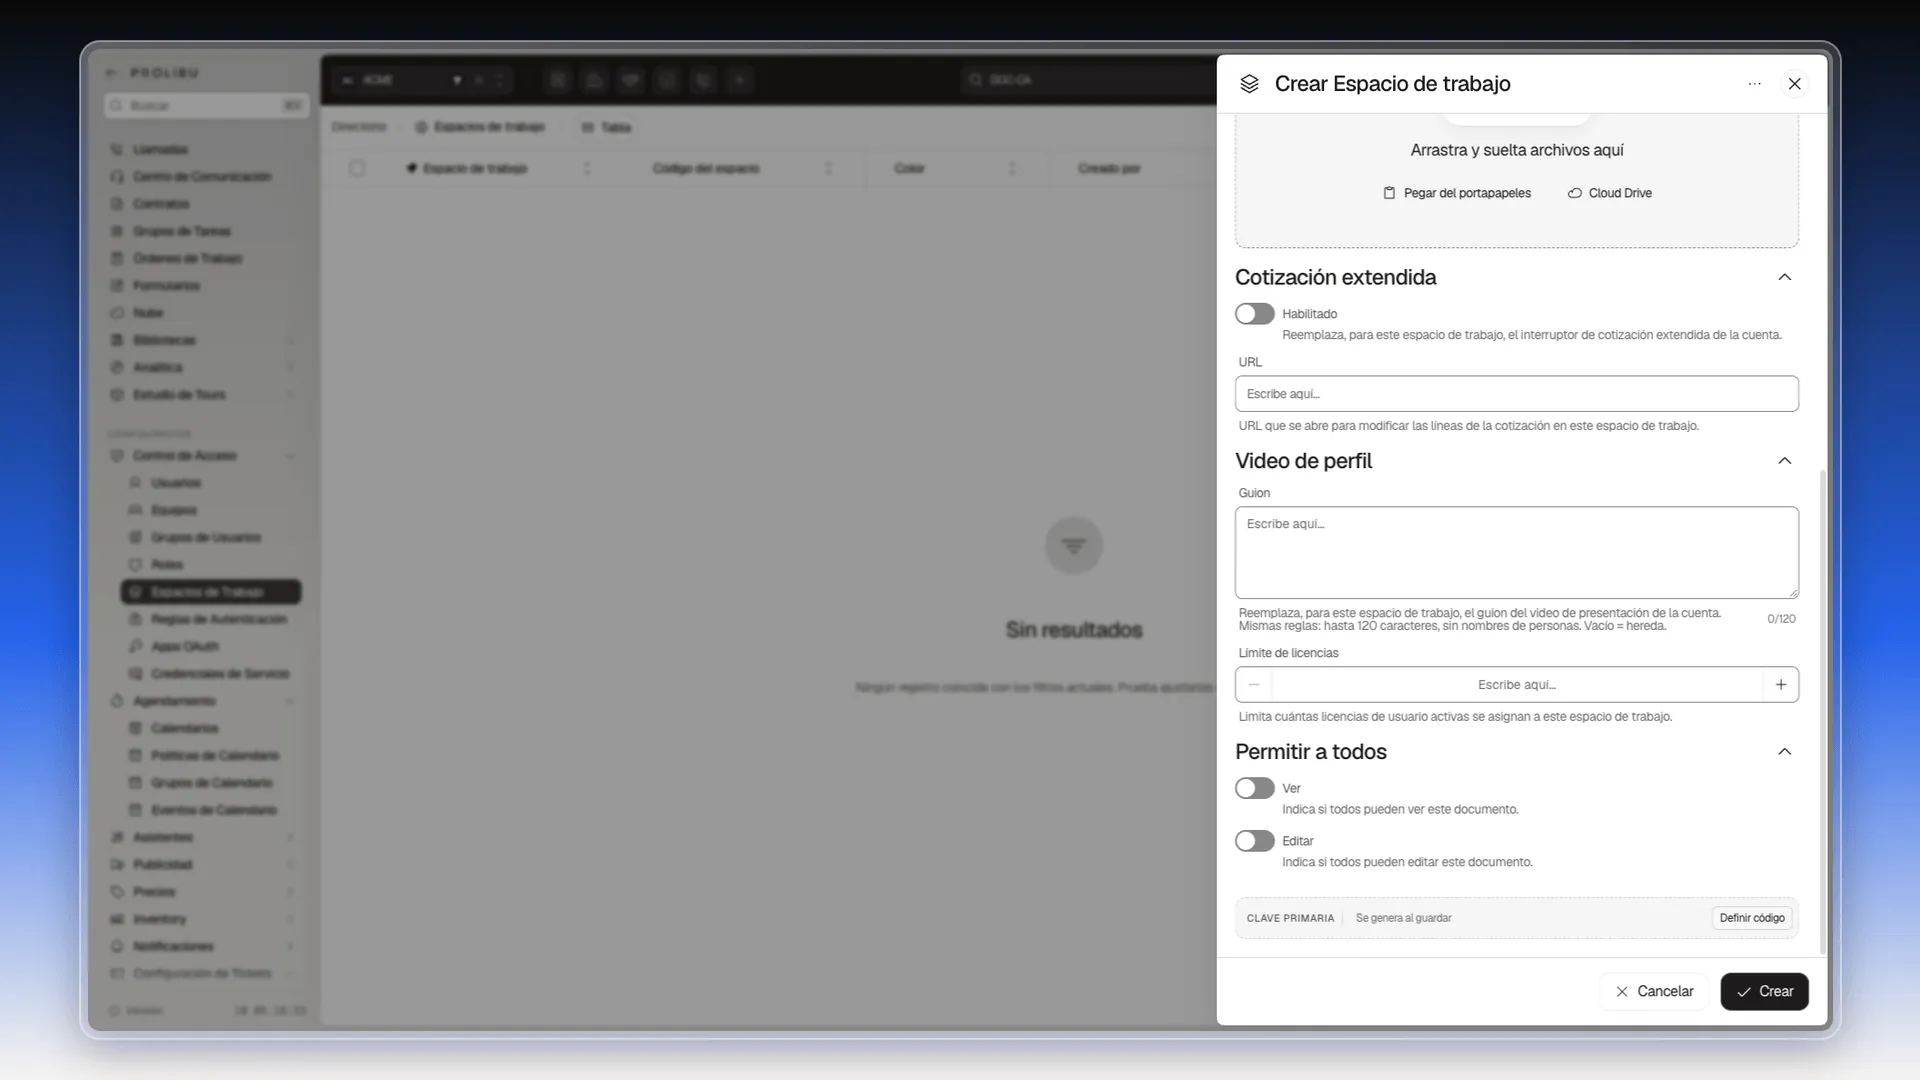Turn on the Editar toggle
This screenshot has width=1920, height=1080.
click(1254, 841)
